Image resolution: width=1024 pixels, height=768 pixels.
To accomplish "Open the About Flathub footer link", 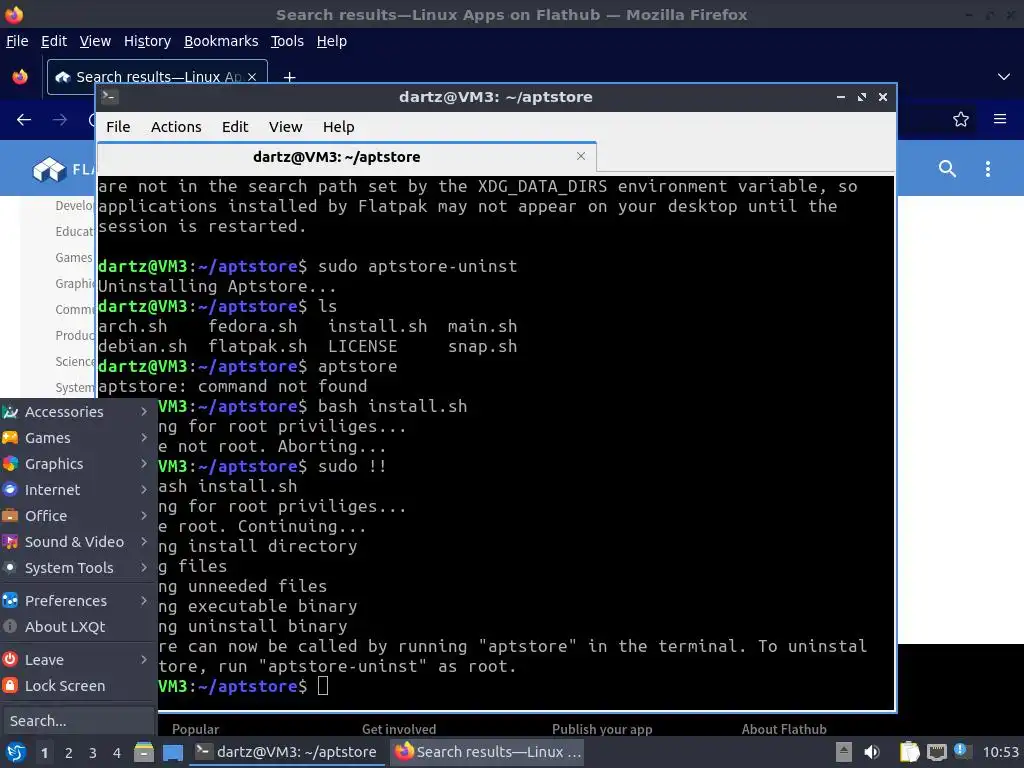I will (x=784, y=729).
